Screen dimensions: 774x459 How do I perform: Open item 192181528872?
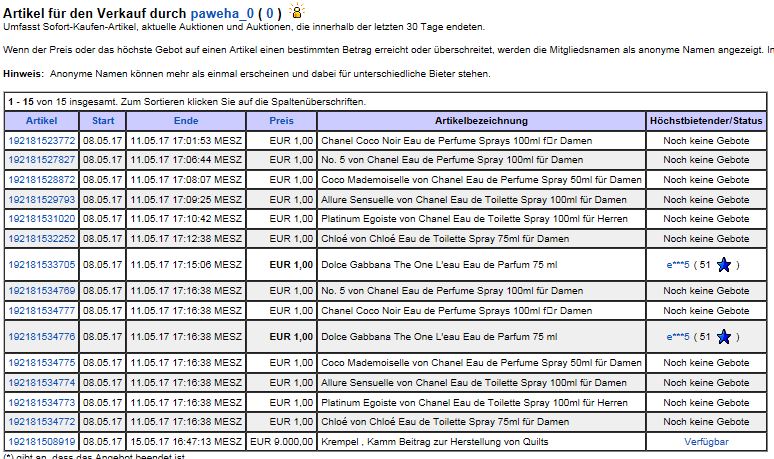point(41,180)
